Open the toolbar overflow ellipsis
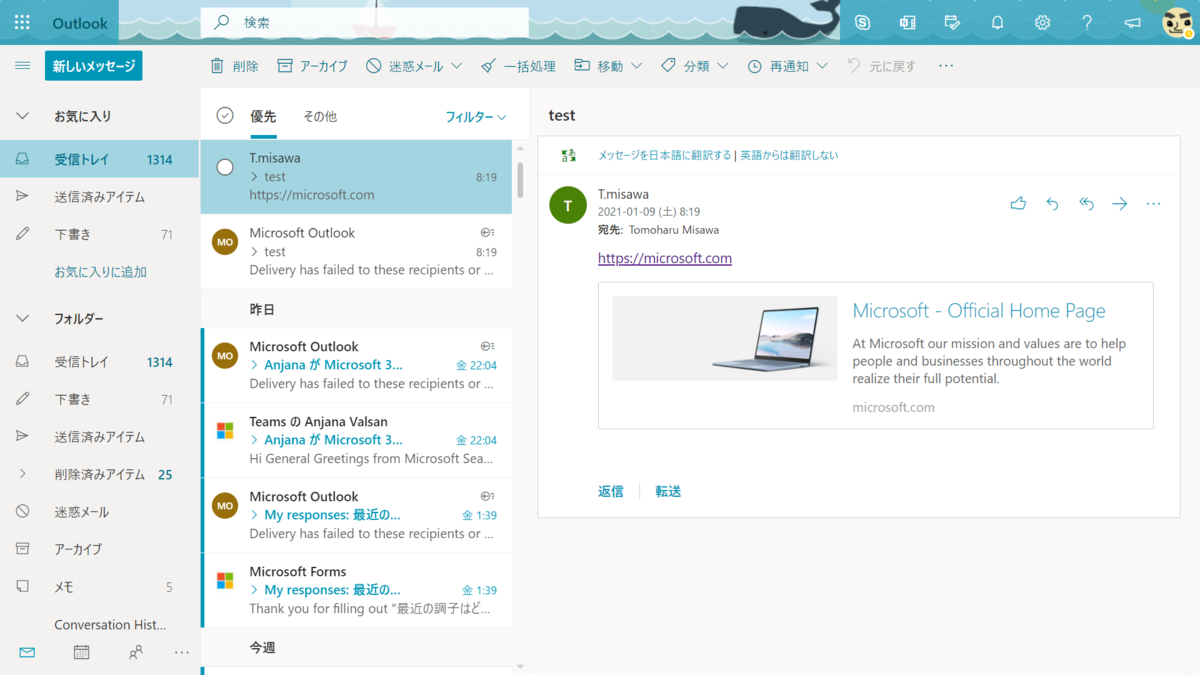This screenshot has width=1200, height=675. tap(946, 66)
